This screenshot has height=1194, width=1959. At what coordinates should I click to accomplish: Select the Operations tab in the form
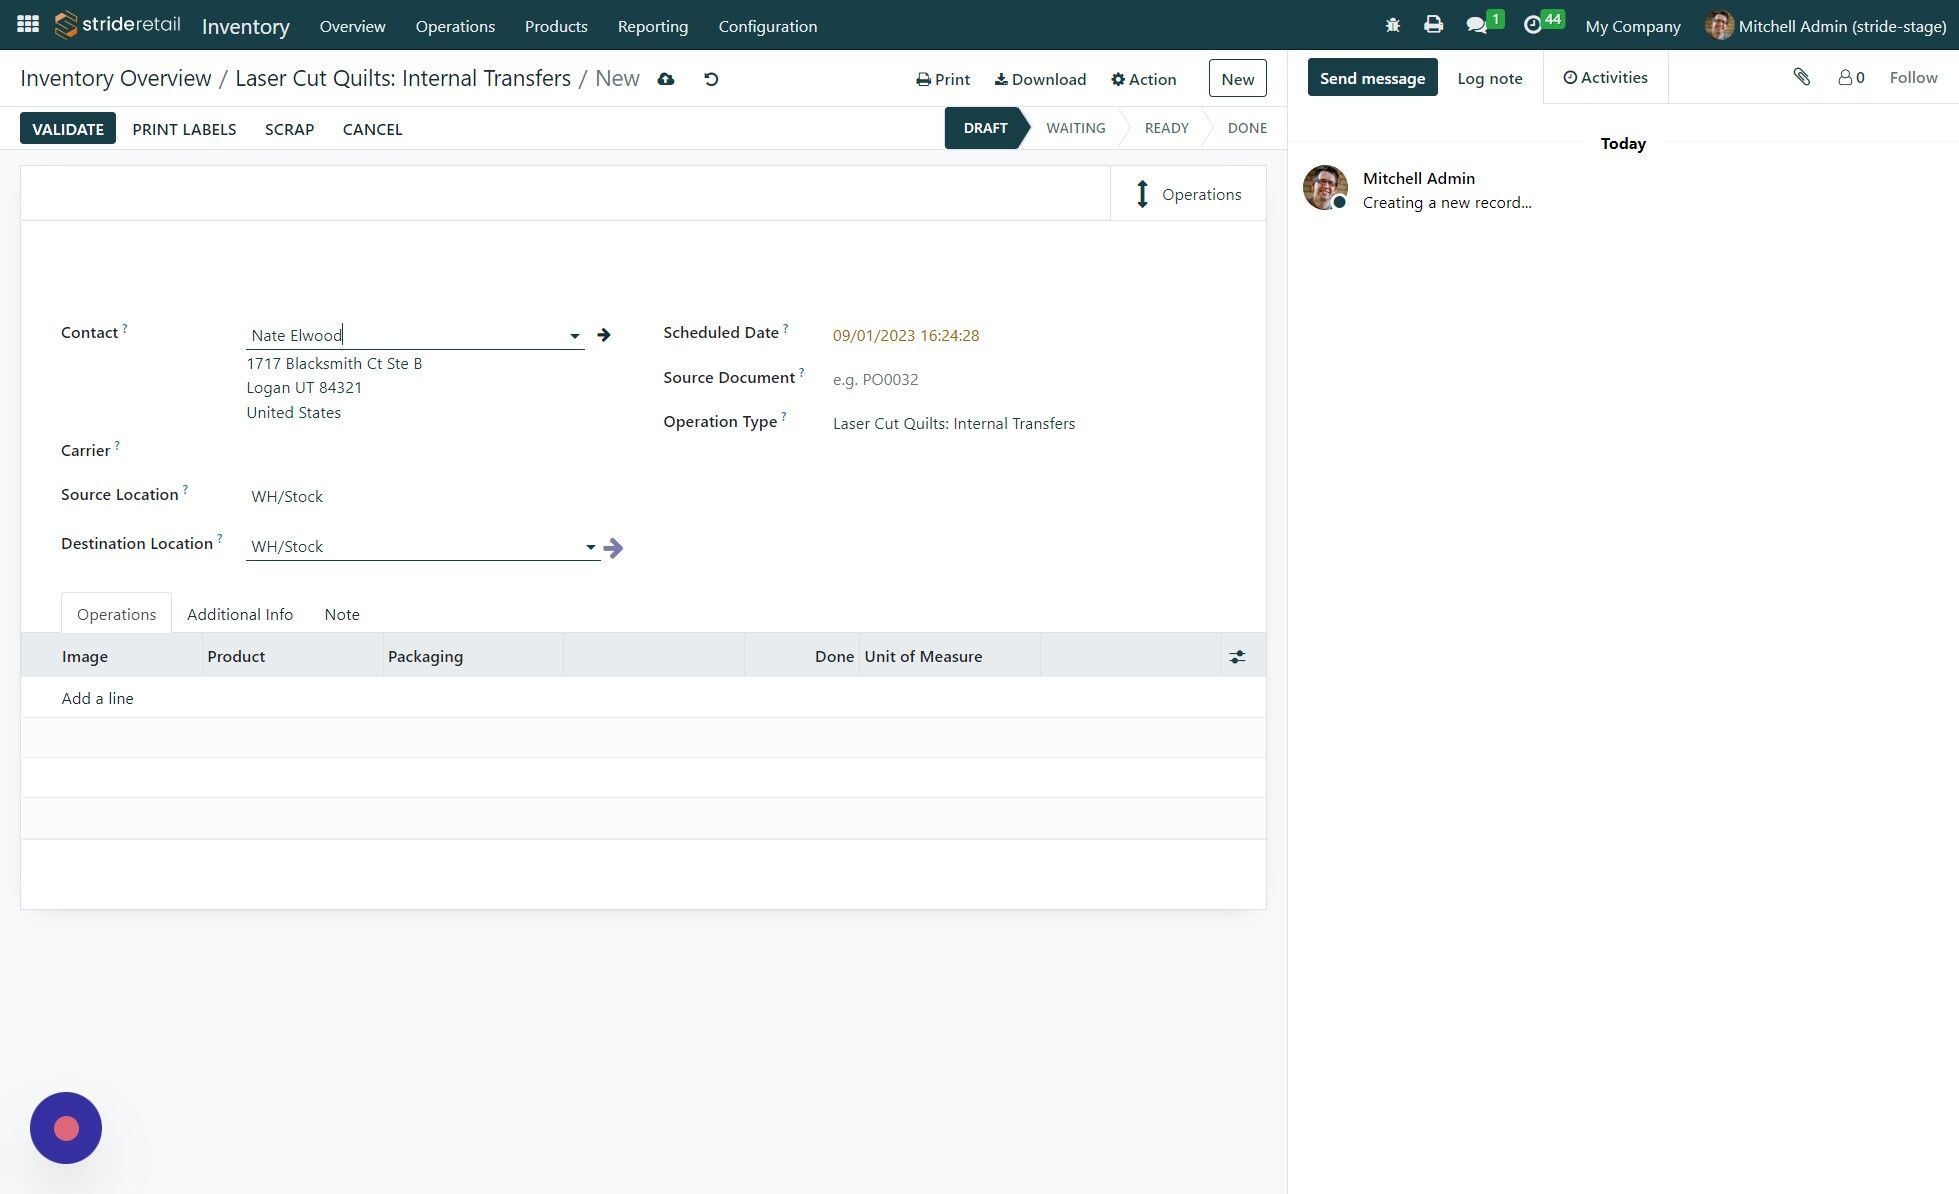click(x=116, y=614)
